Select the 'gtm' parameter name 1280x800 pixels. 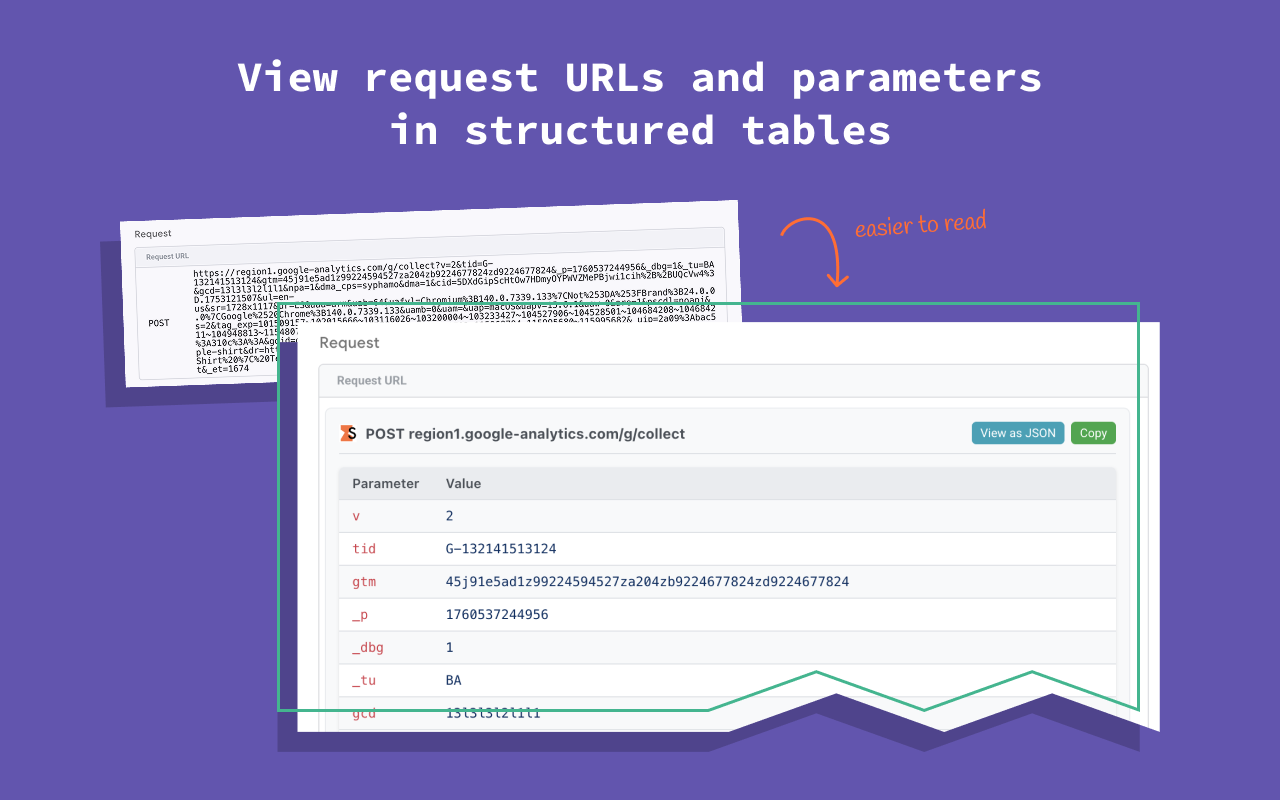coord(364,582)
